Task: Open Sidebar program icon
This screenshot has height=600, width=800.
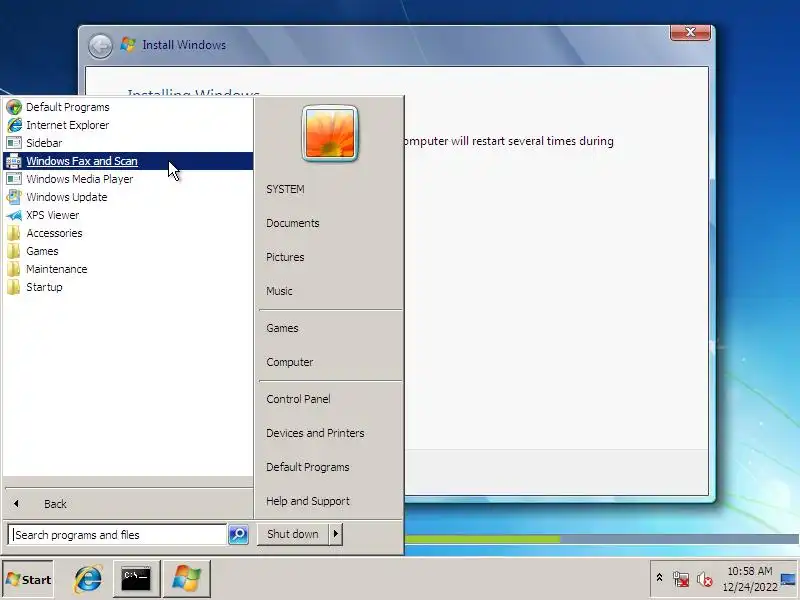Action: tap(14, 143)
